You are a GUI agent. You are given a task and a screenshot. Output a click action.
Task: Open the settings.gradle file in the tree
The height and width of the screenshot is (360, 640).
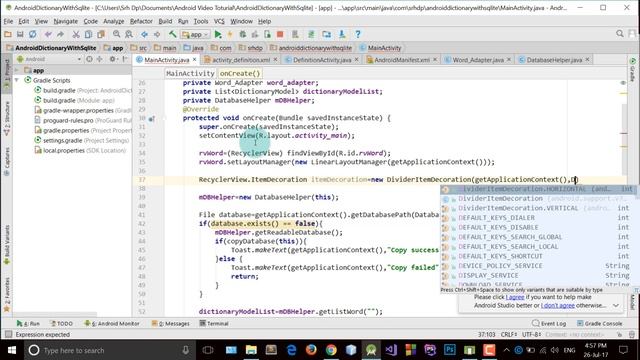tap(82, 140)
